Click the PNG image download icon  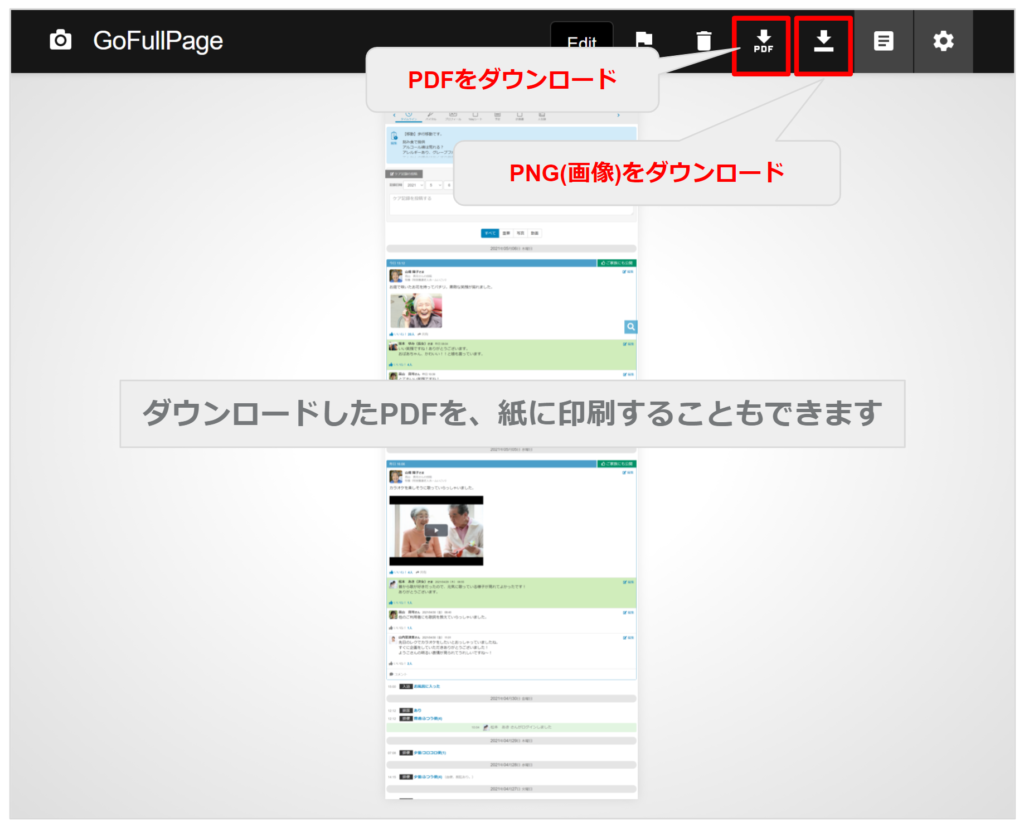tap(822, 43)
